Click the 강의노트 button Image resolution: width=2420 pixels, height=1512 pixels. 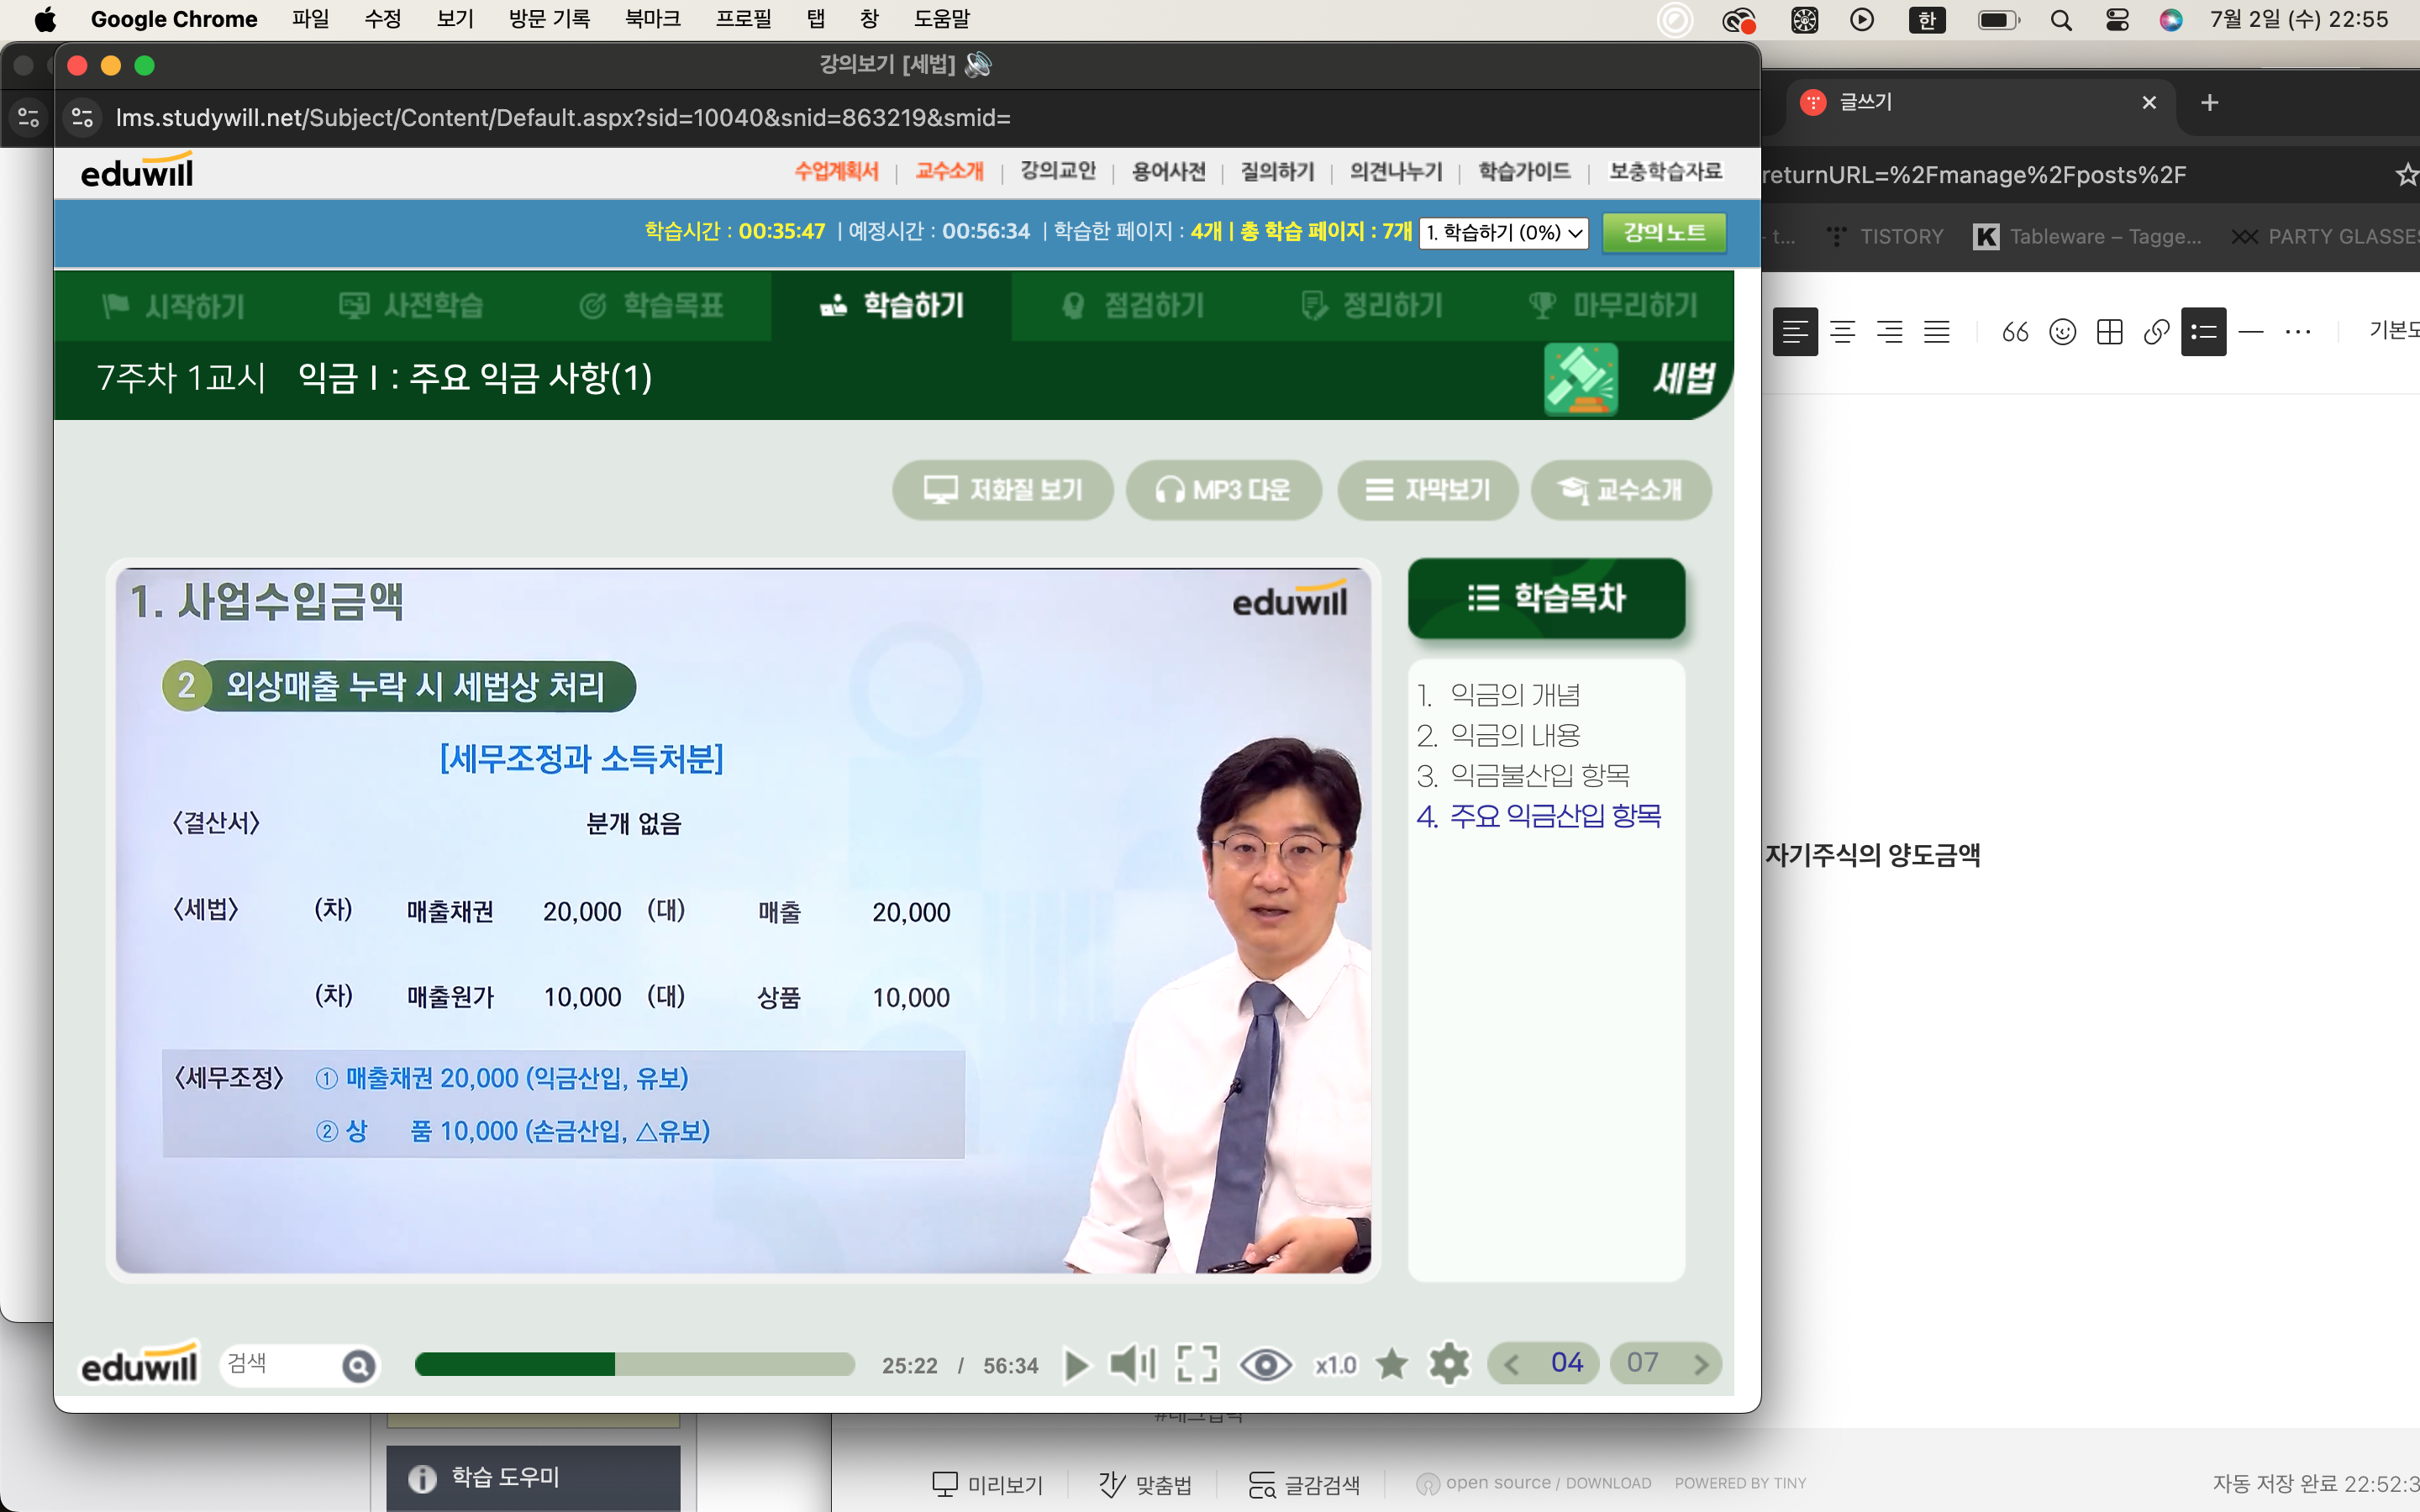pos(1664,233)
